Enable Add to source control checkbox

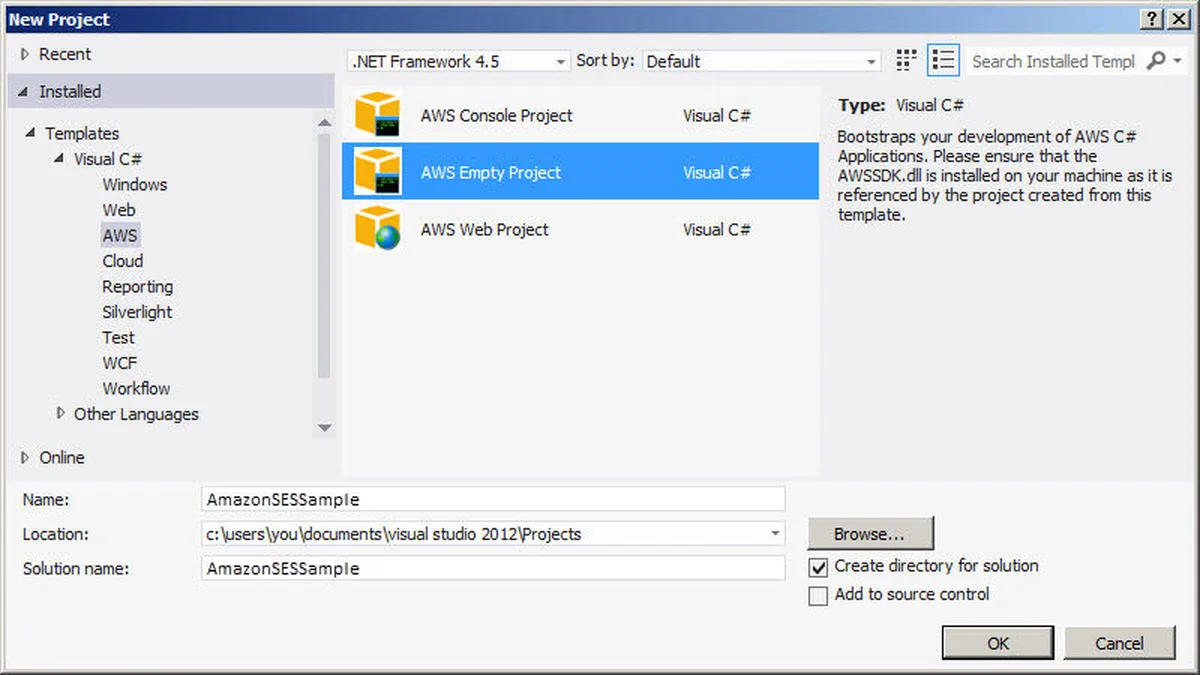coord(818,596)
